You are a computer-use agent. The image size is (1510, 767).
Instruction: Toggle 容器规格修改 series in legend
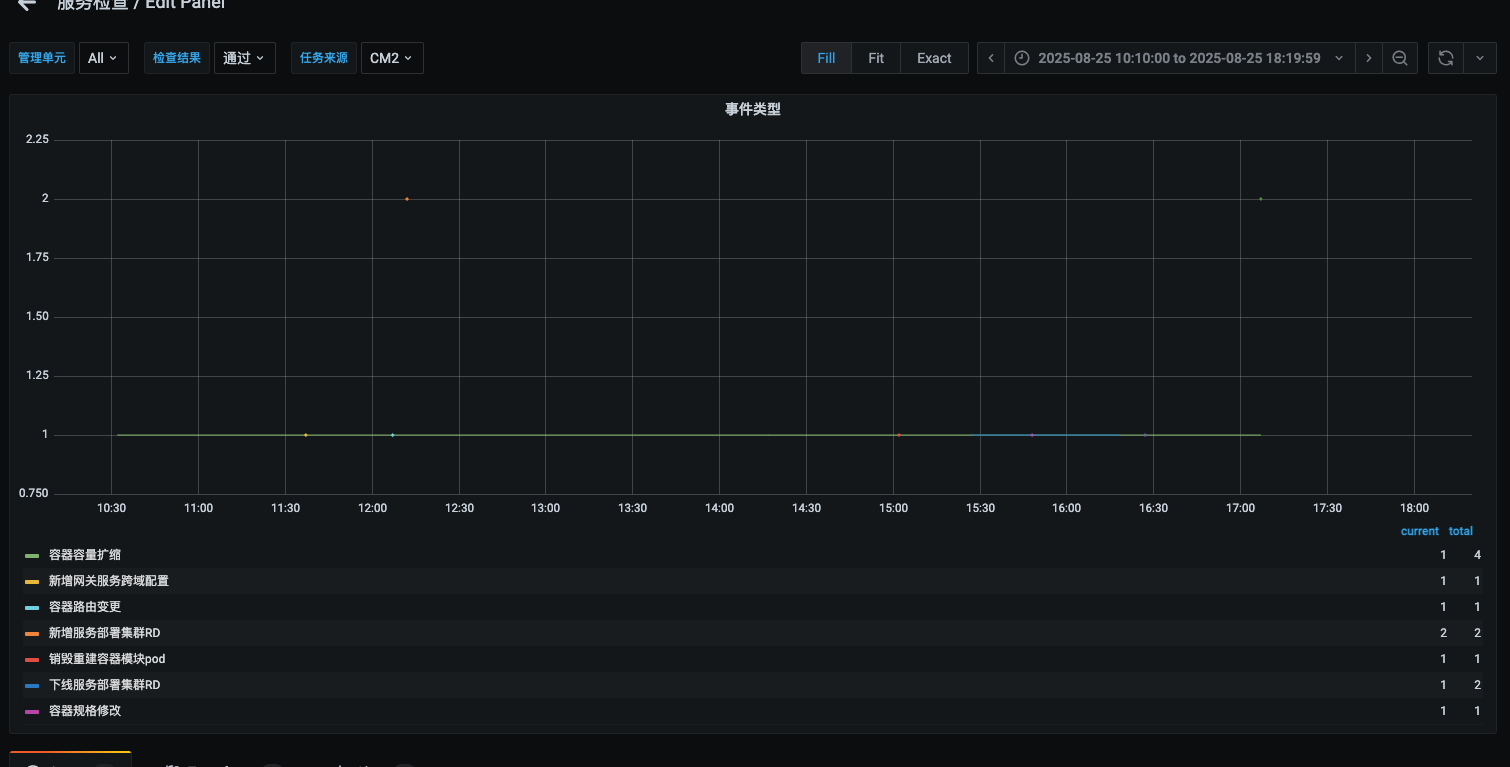pyautogui.click(x=85, y=711)
